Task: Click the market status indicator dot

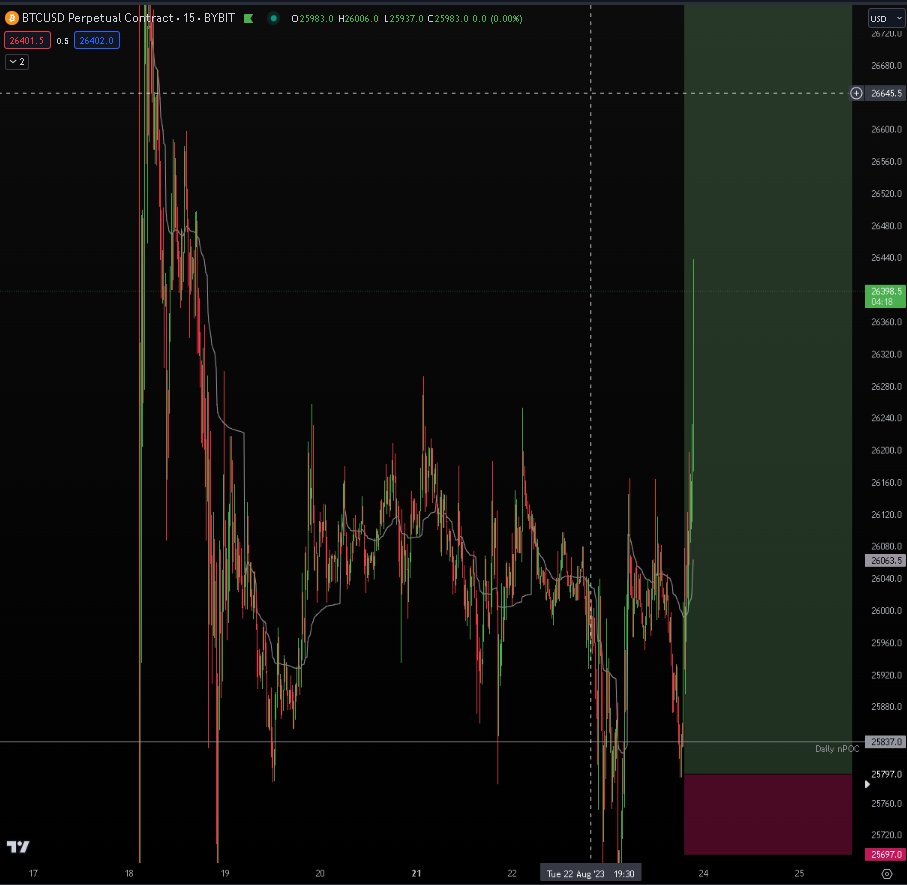Action: tap(274, 19)
